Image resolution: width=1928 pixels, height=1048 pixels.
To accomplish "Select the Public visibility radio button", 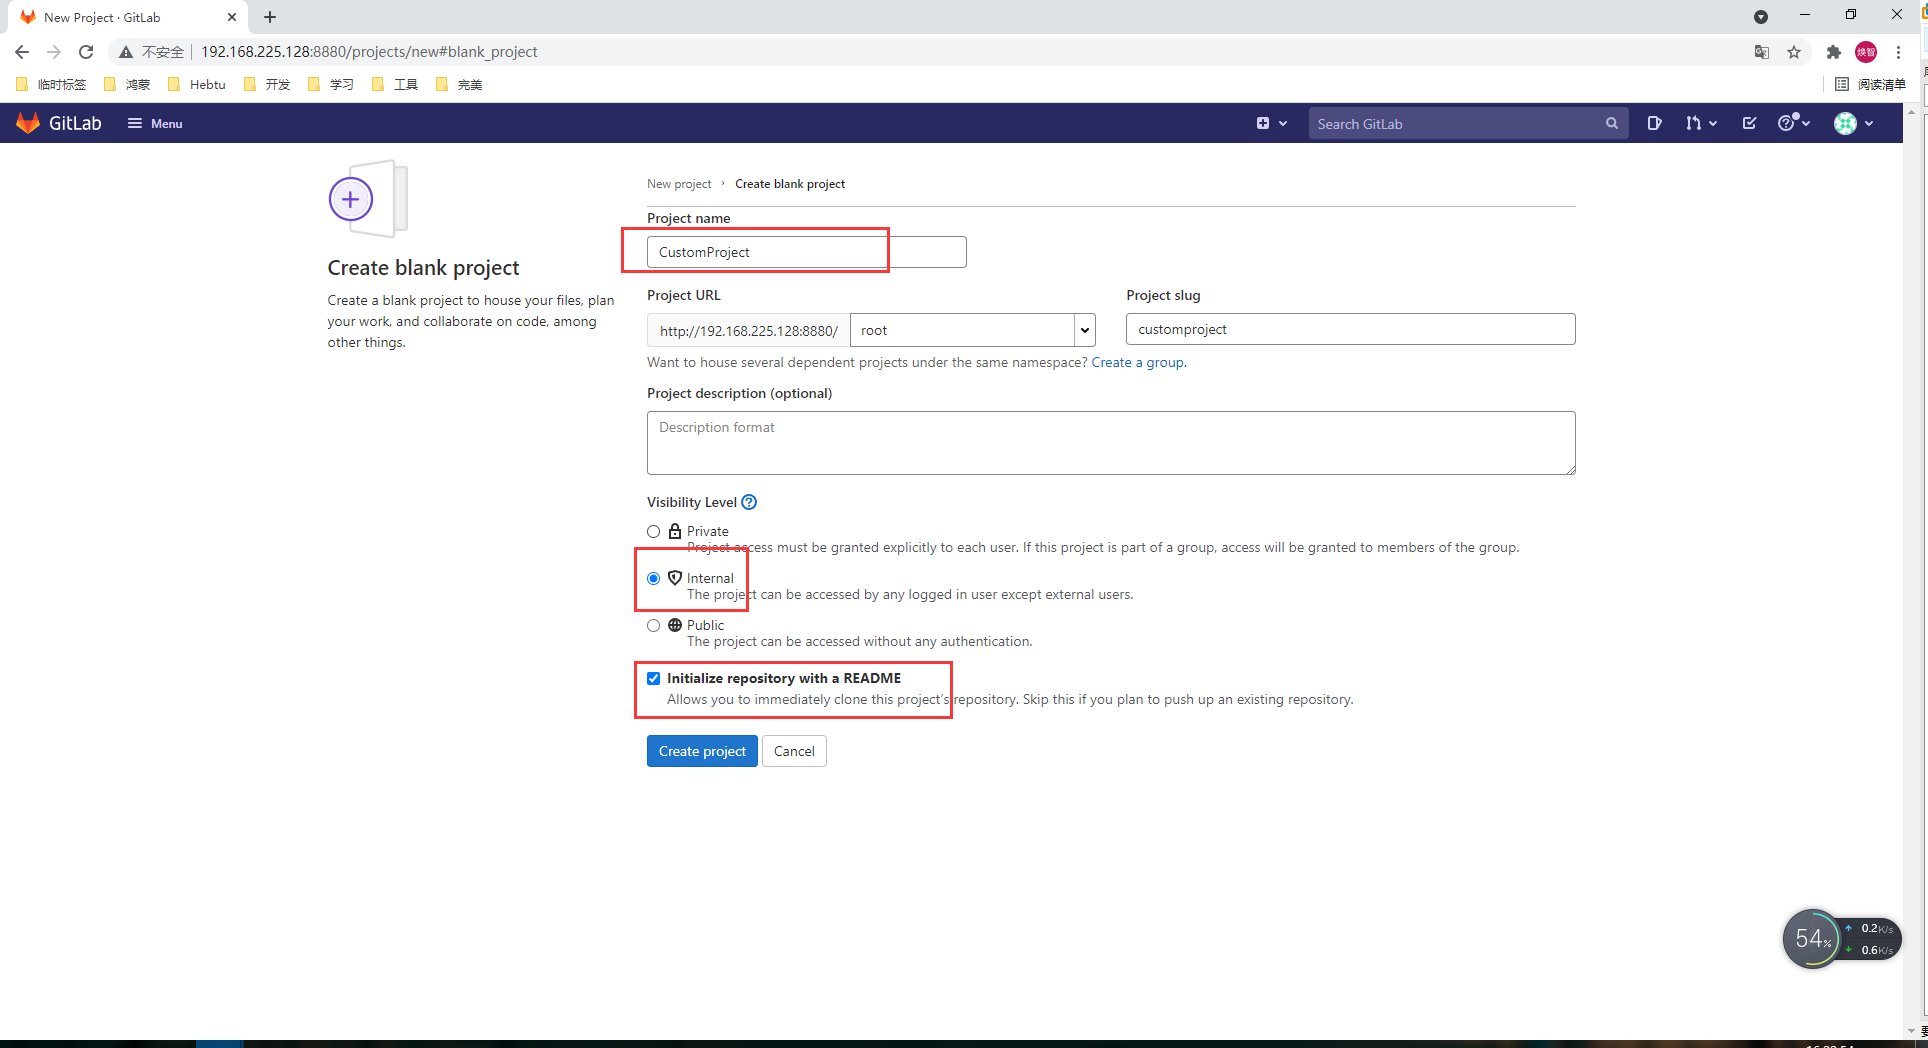I will 654,626.
